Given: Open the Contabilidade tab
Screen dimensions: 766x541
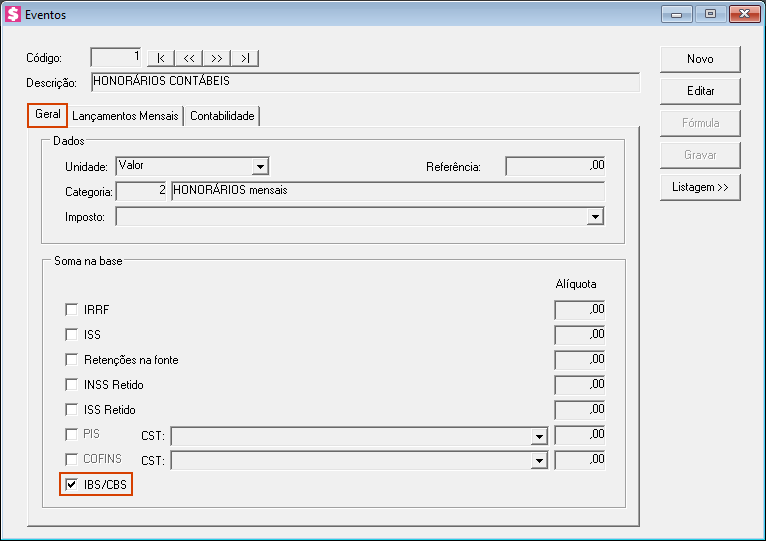Looking at the screenshot, I should pos(222,116).
